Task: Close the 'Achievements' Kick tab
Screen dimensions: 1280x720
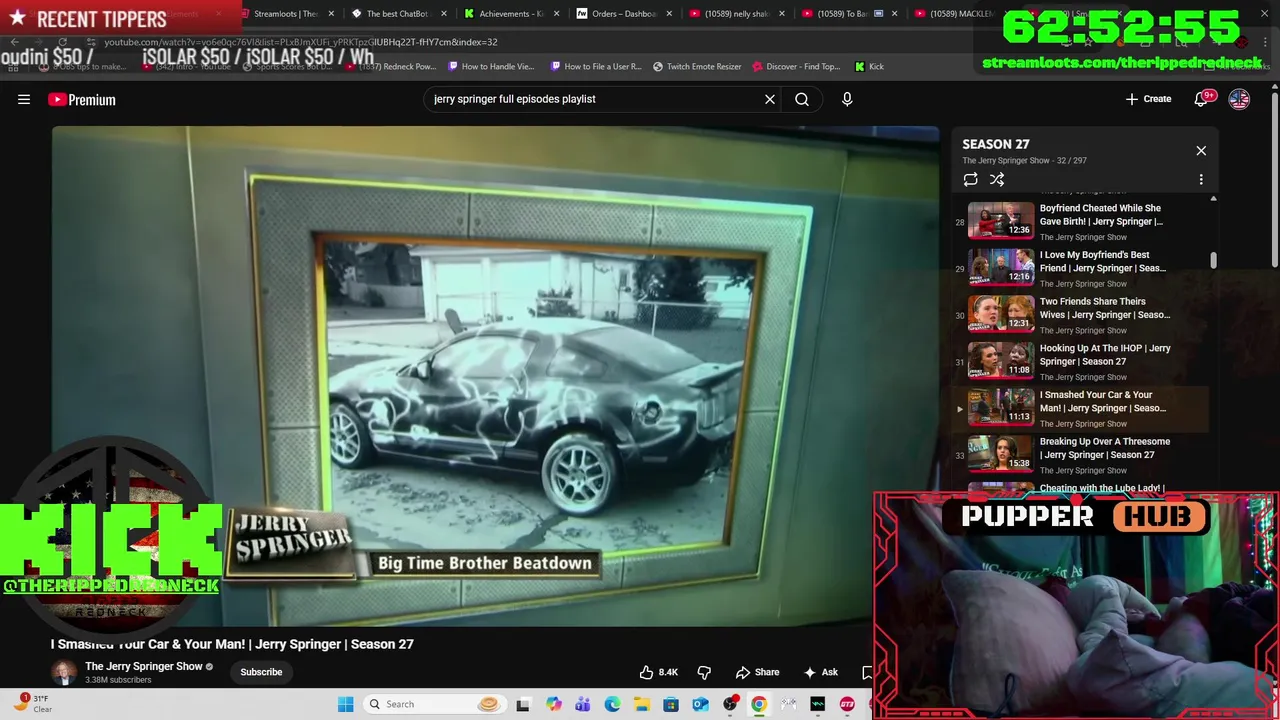Action: (556, 14)
